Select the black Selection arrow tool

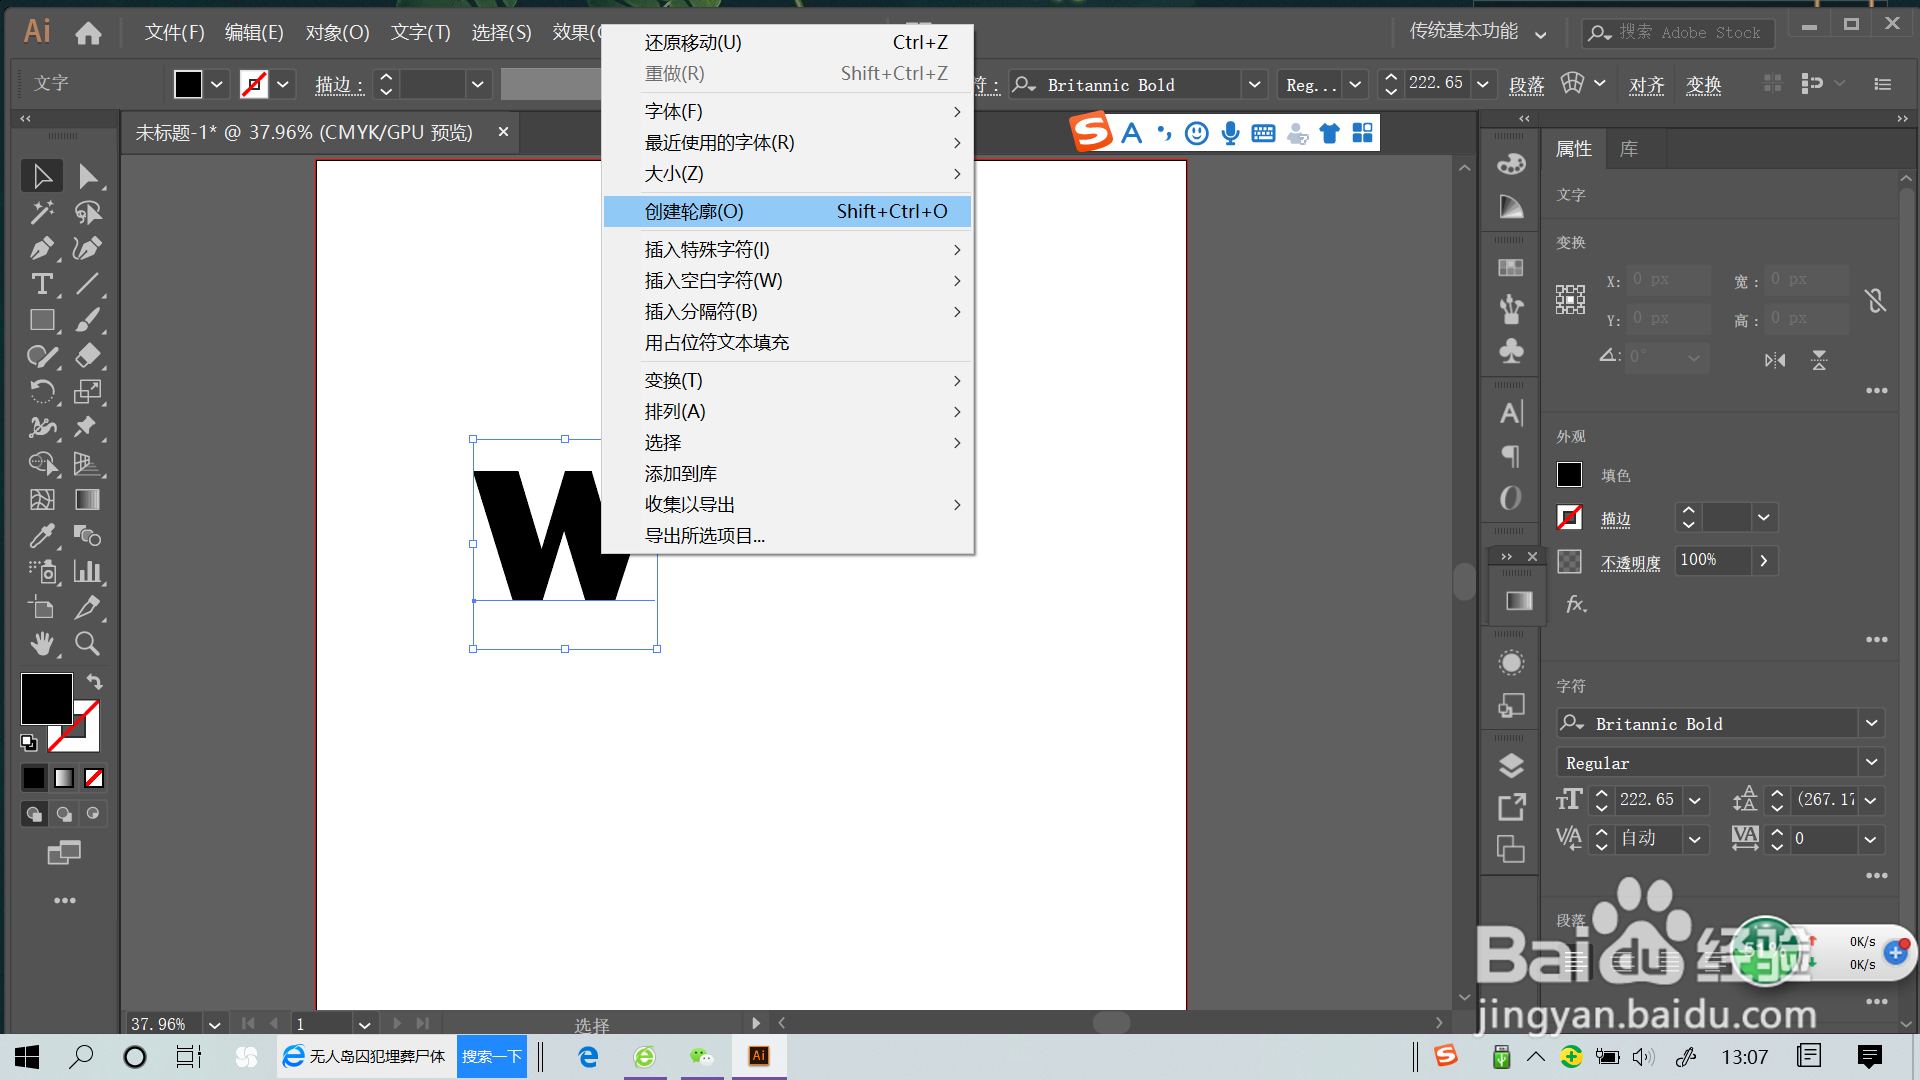[42, 175]
